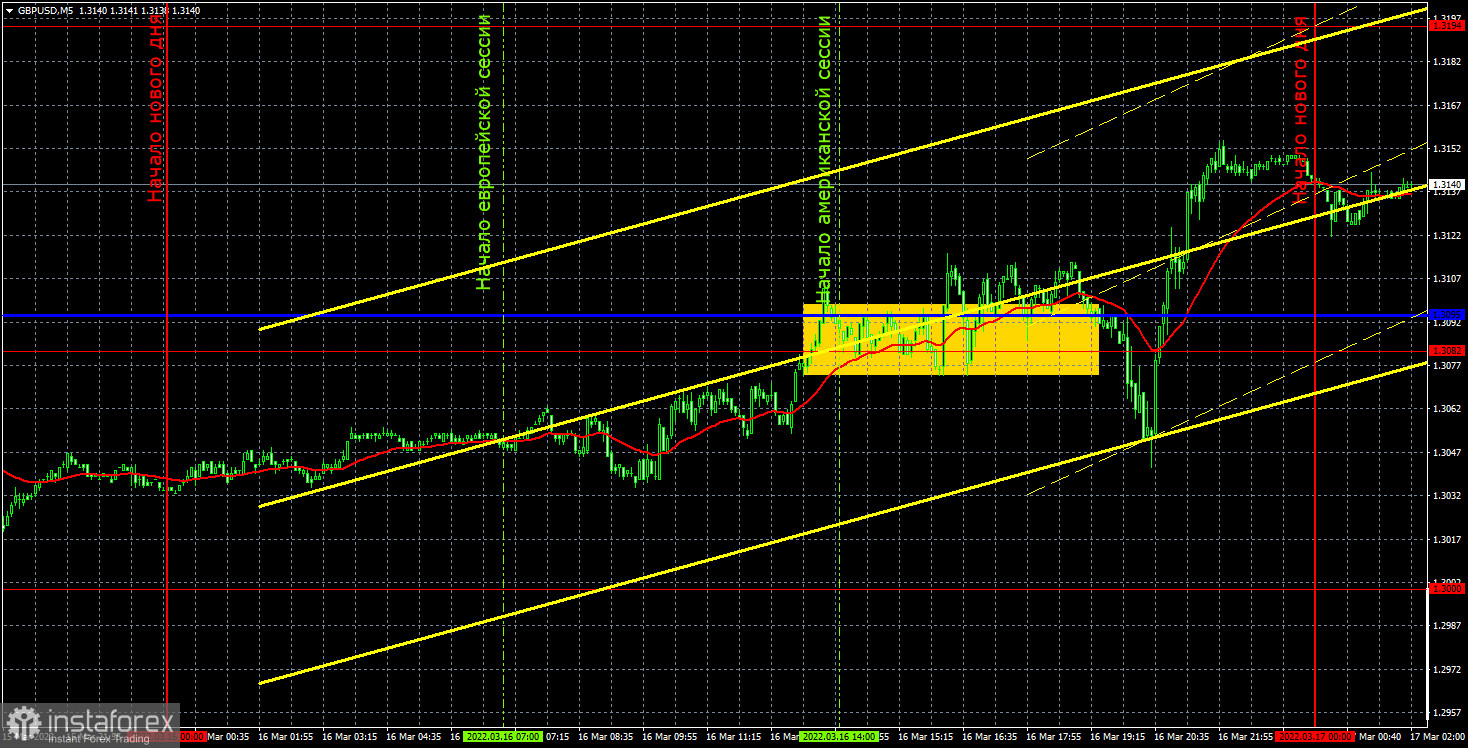Viewport: 1468px width, 748px height.
Task: Click the axis price value 1.3182
Action: (1445, 62)
